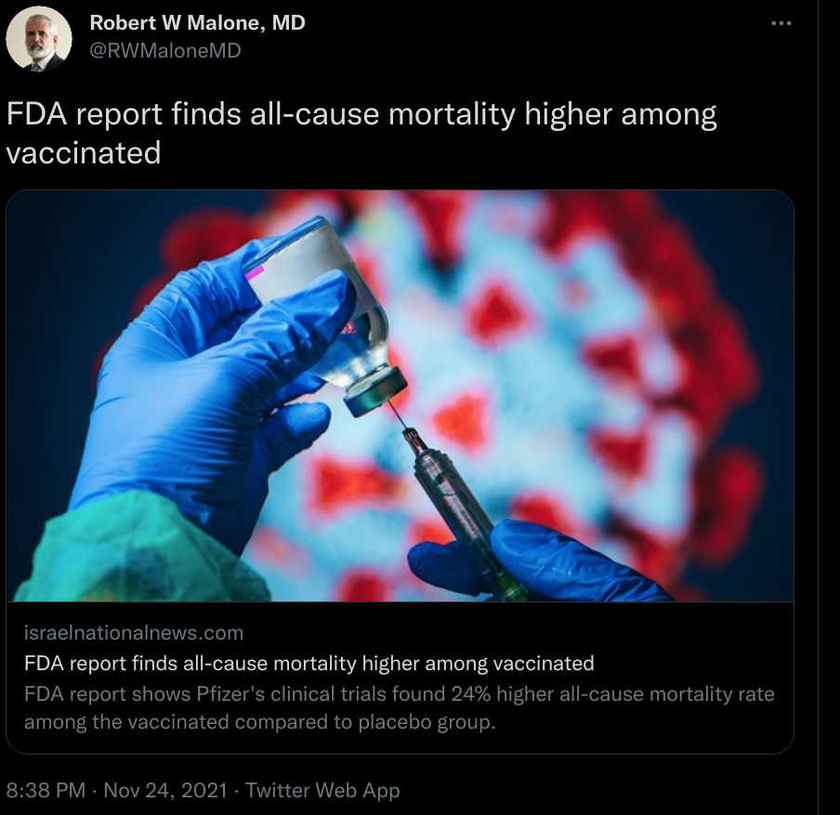Open the israelnationalnews.com domain link
Image resolution: width=840 pixels, height=815 pixels.
click(x=134, y=633)
